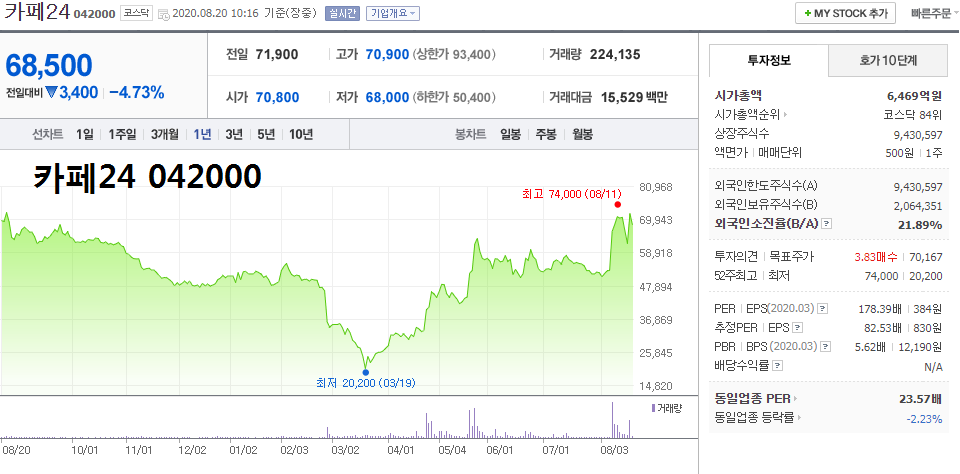Select the 10년 line chart period

click(x=301, y=134)
